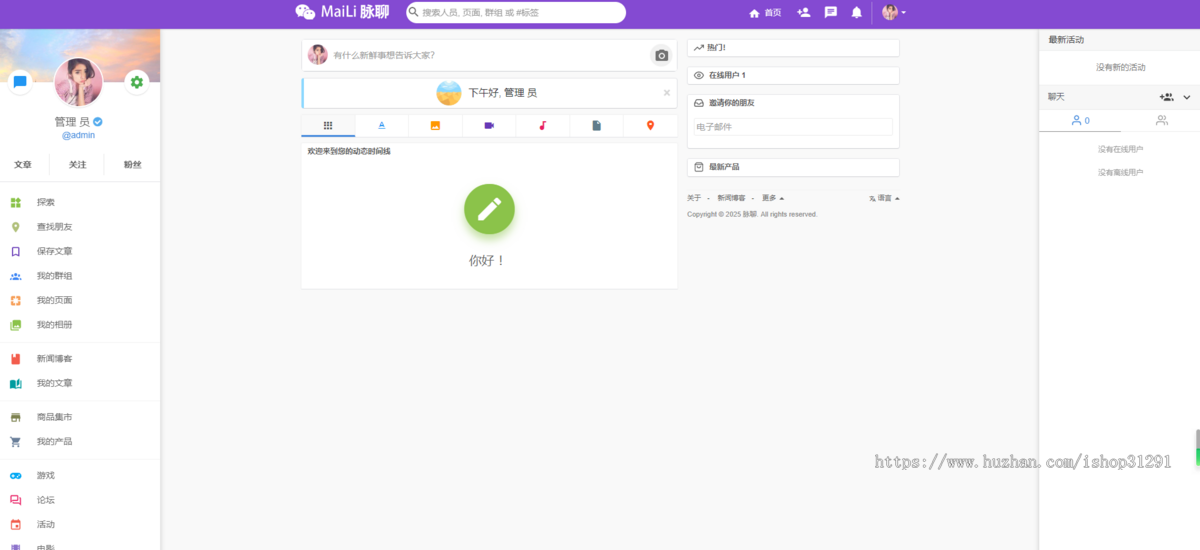Expand the 在线用户 1 panel
Image resolution: width=1200 pixels, height=550 pixels.
pyautogui.click(x=793, y=75)
